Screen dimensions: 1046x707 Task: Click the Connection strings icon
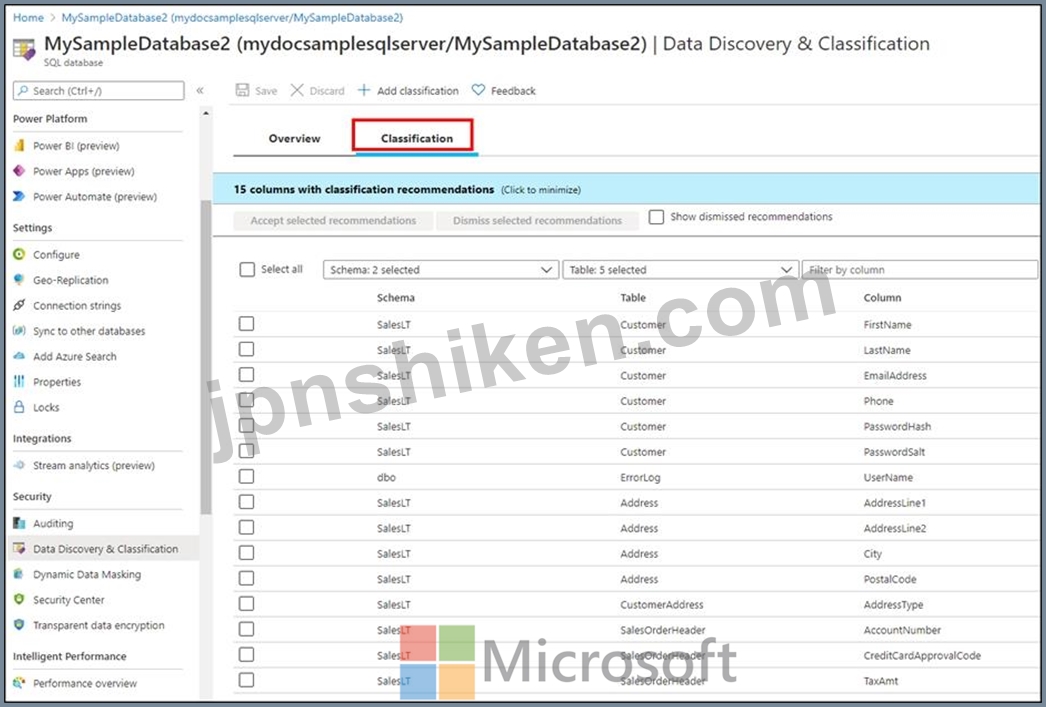click(19, 305)
